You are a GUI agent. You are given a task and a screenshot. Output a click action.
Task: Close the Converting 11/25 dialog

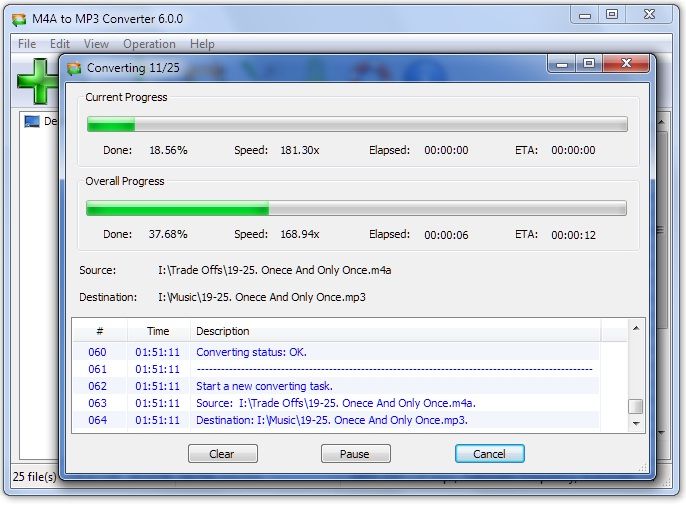[x=626, y=64]
